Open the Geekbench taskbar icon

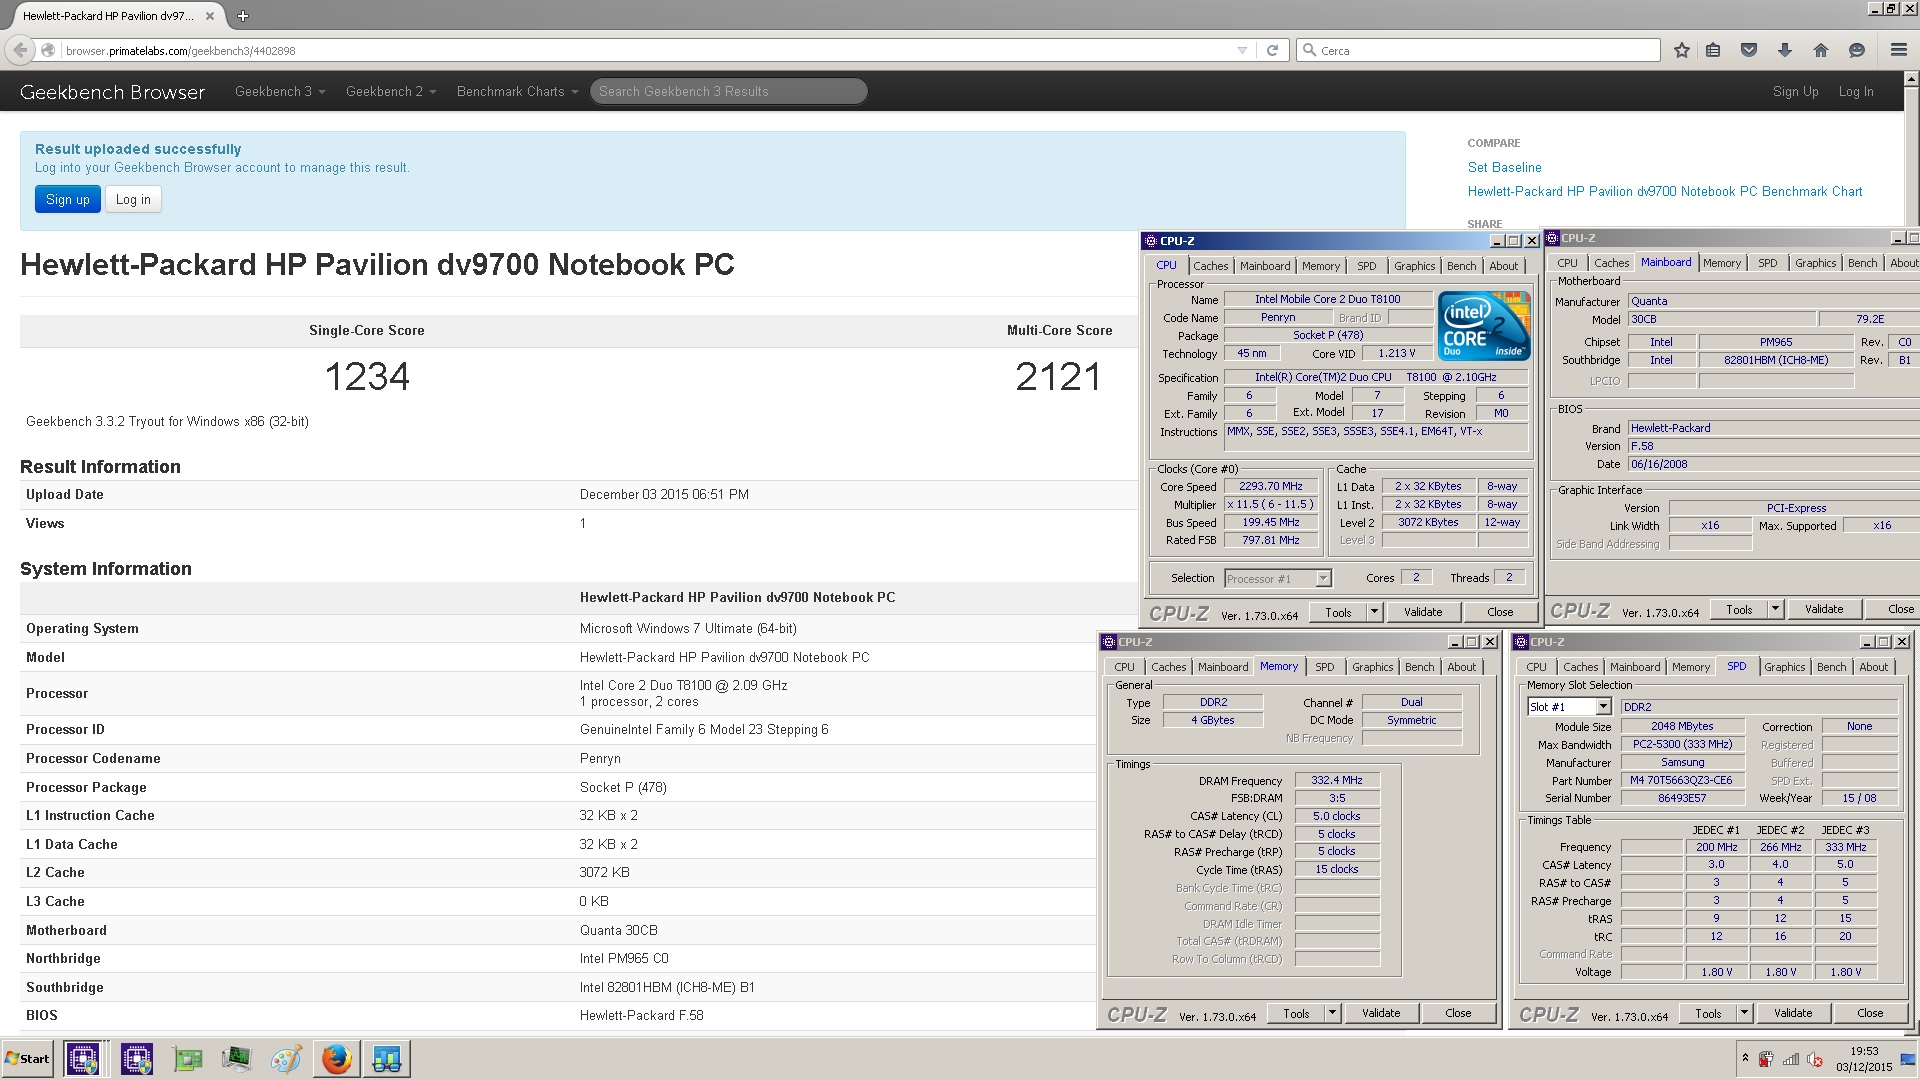tap(387, 1058)
